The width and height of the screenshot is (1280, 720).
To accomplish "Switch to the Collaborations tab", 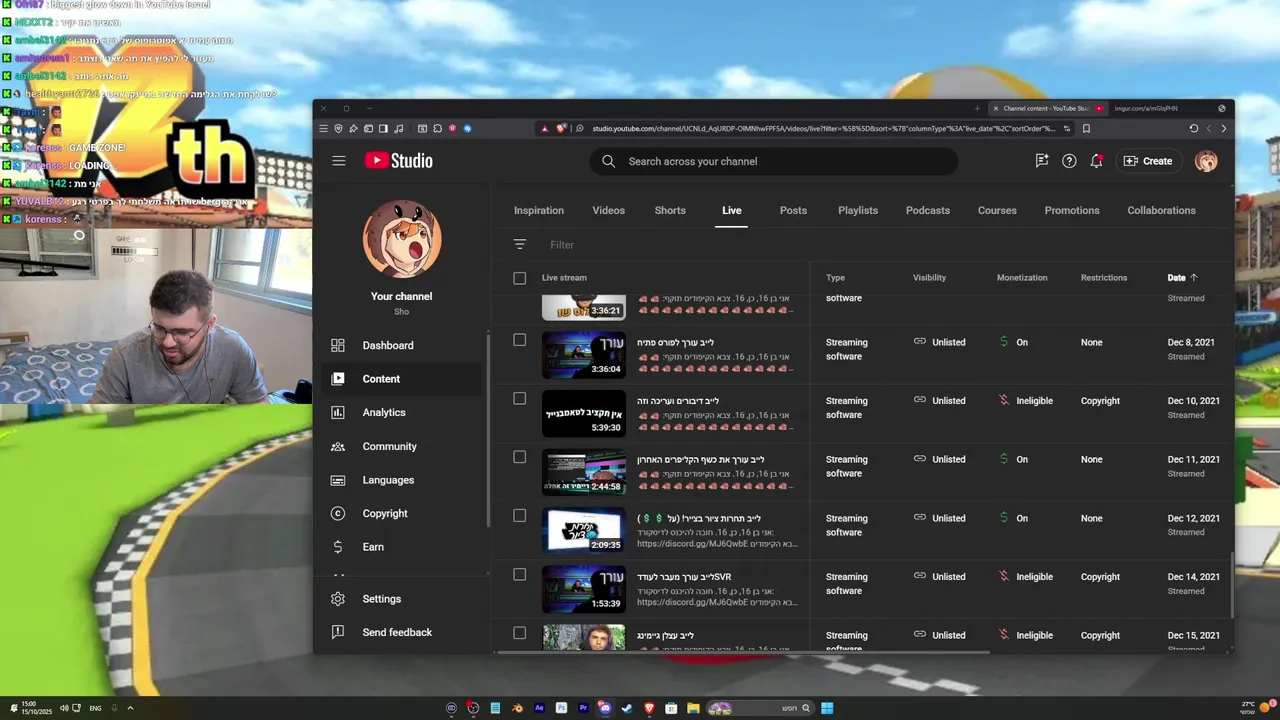I will pos(1161,210).
